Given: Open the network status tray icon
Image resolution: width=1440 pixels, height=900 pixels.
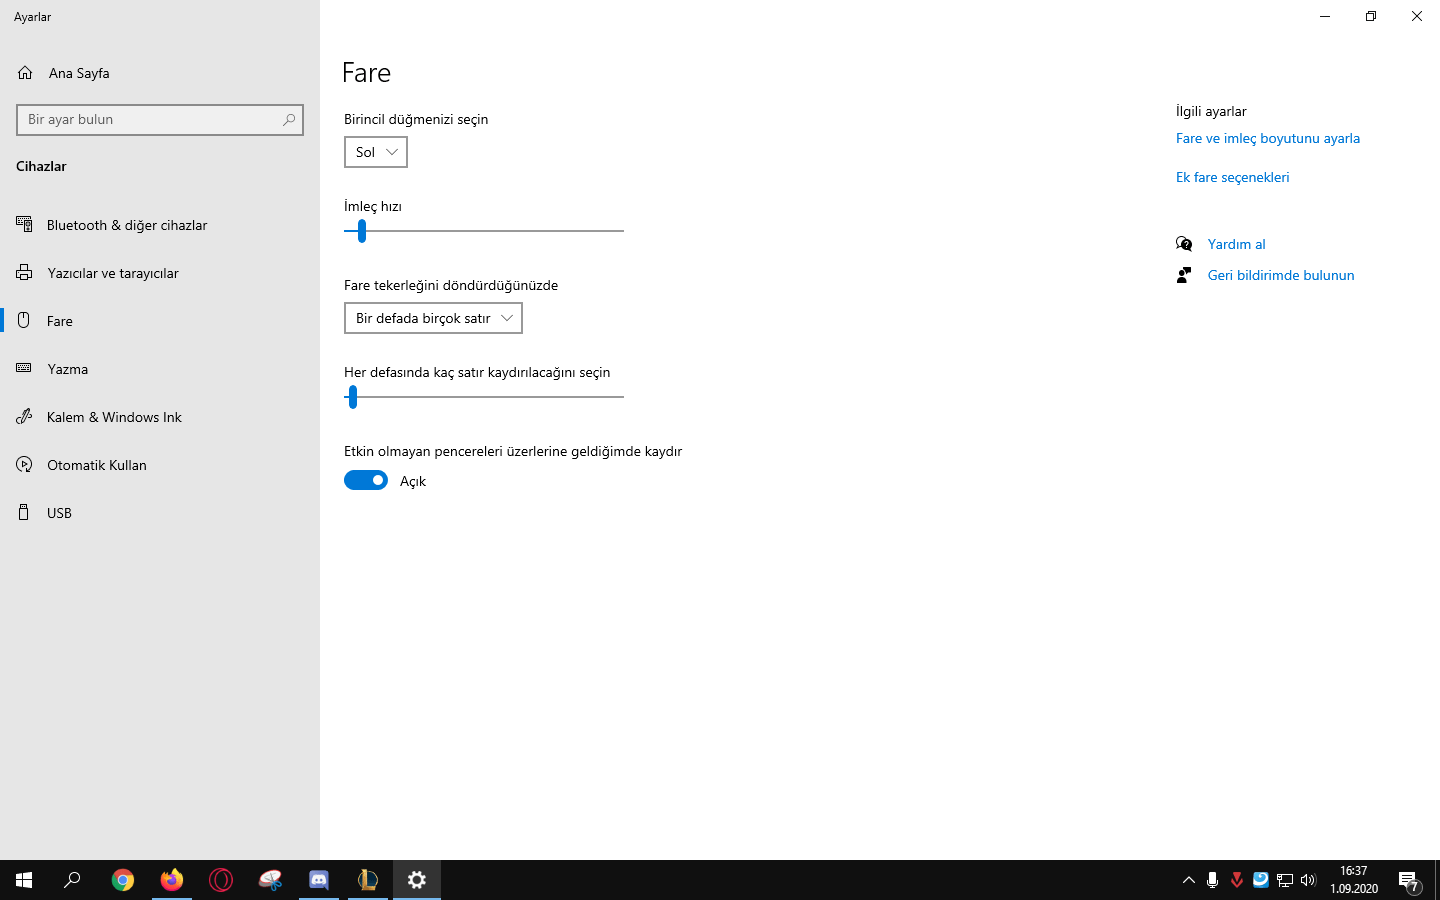Looking at the screenshot, I should tap(1285, 880).
